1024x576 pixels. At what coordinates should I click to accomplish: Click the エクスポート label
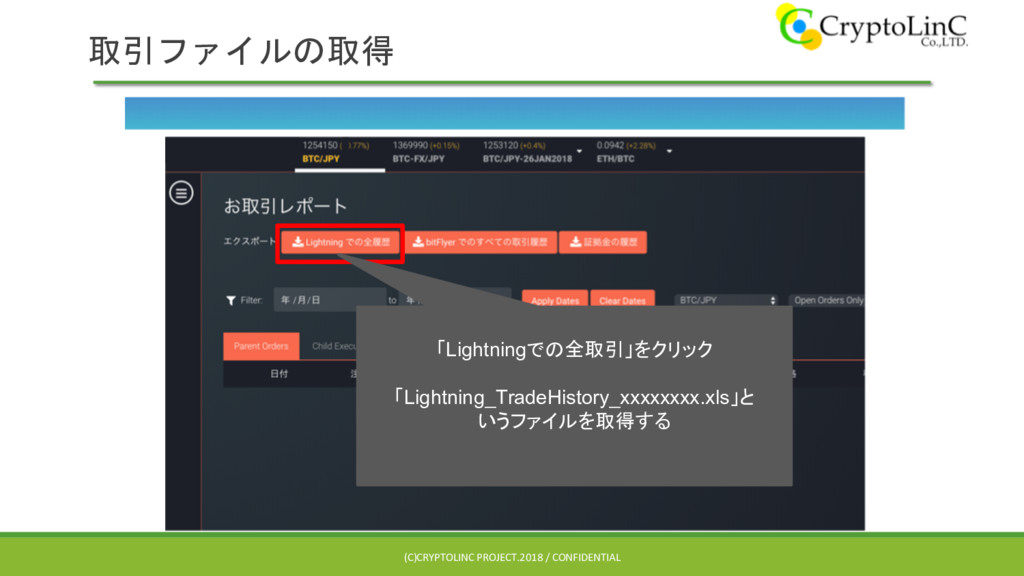(250, 241)
